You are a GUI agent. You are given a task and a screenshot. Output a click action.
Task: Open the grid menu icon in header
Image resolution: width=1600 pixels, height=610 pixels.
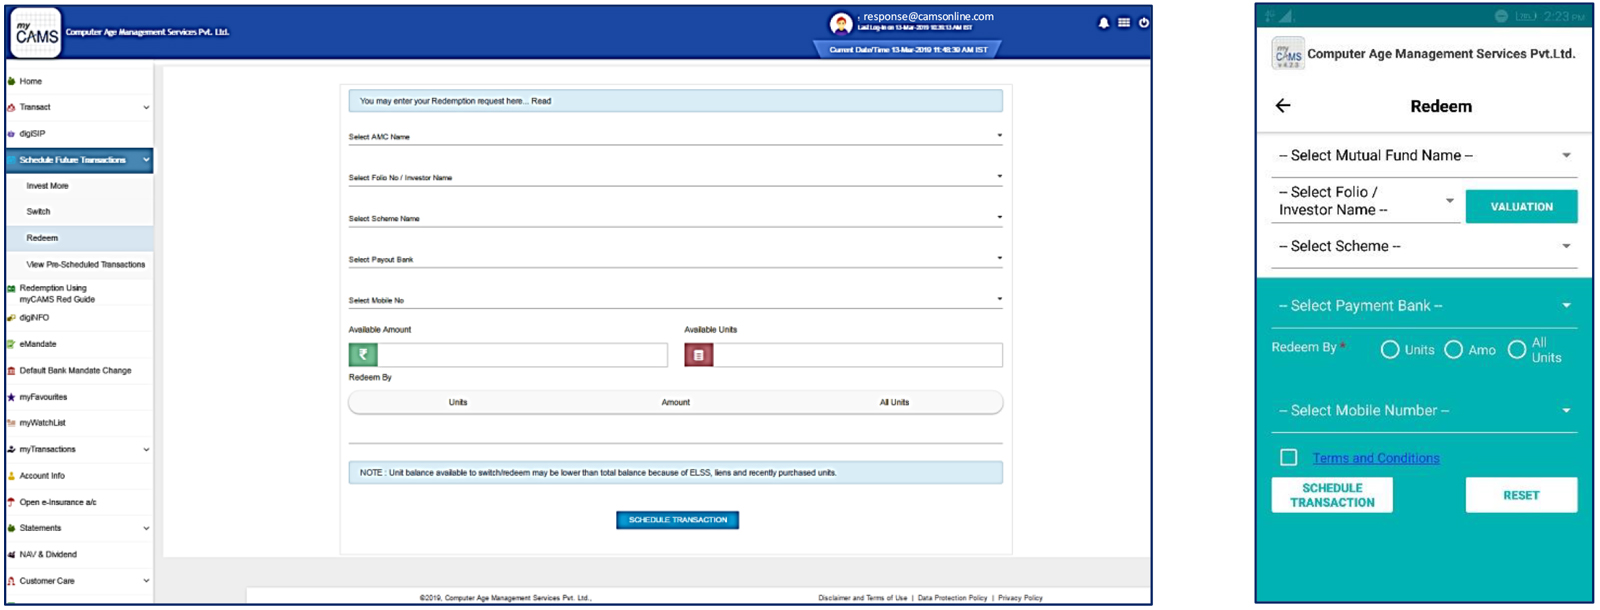pyautogui.click(x=1124, y=23)
